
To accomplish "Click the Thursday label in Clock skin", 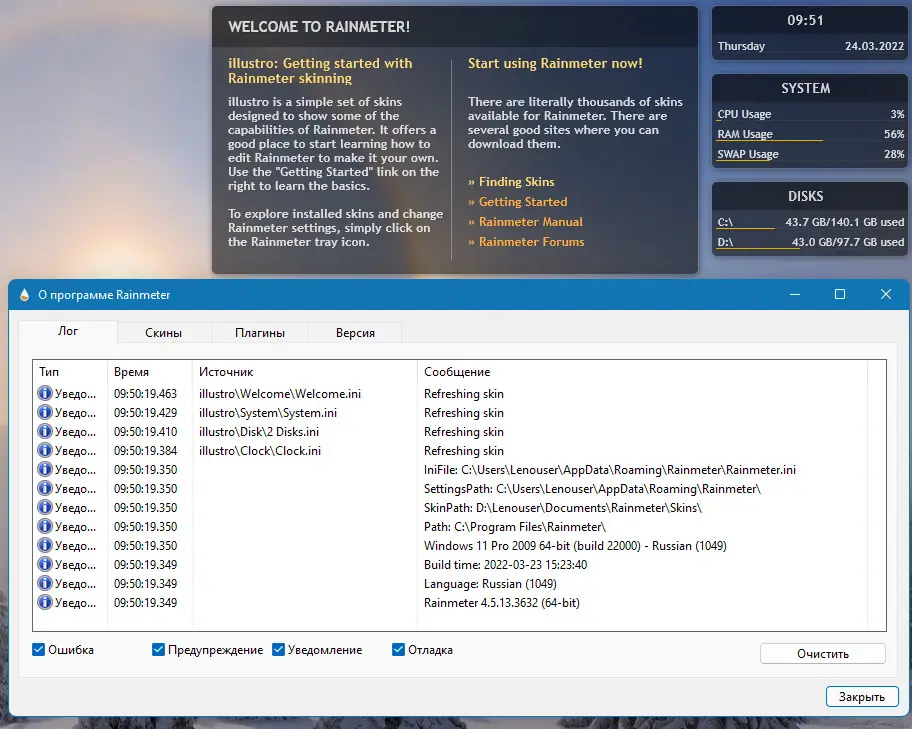I will 741,46.
